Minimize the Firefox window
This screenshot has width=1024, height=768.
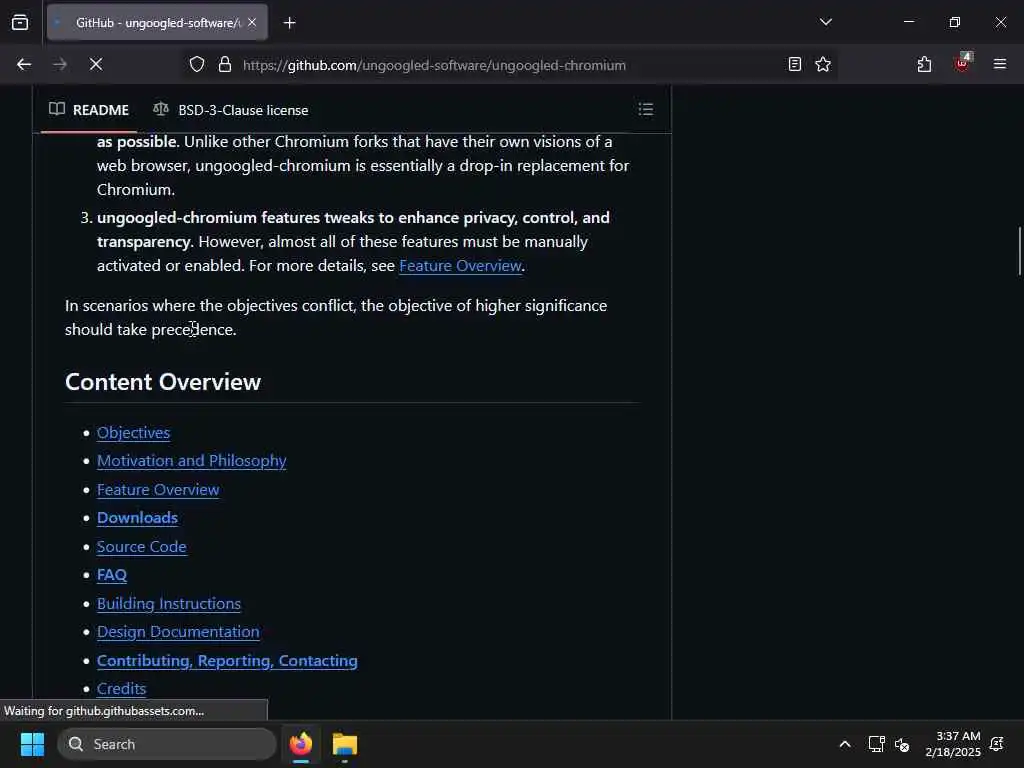[908, 22]
